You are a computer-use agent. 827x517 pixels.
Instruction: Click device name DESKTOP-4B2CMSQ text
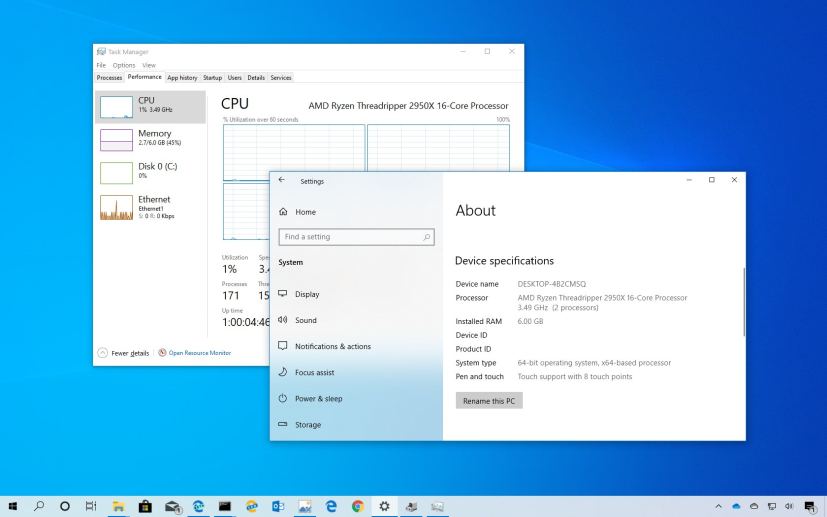(x=552, y=284)
